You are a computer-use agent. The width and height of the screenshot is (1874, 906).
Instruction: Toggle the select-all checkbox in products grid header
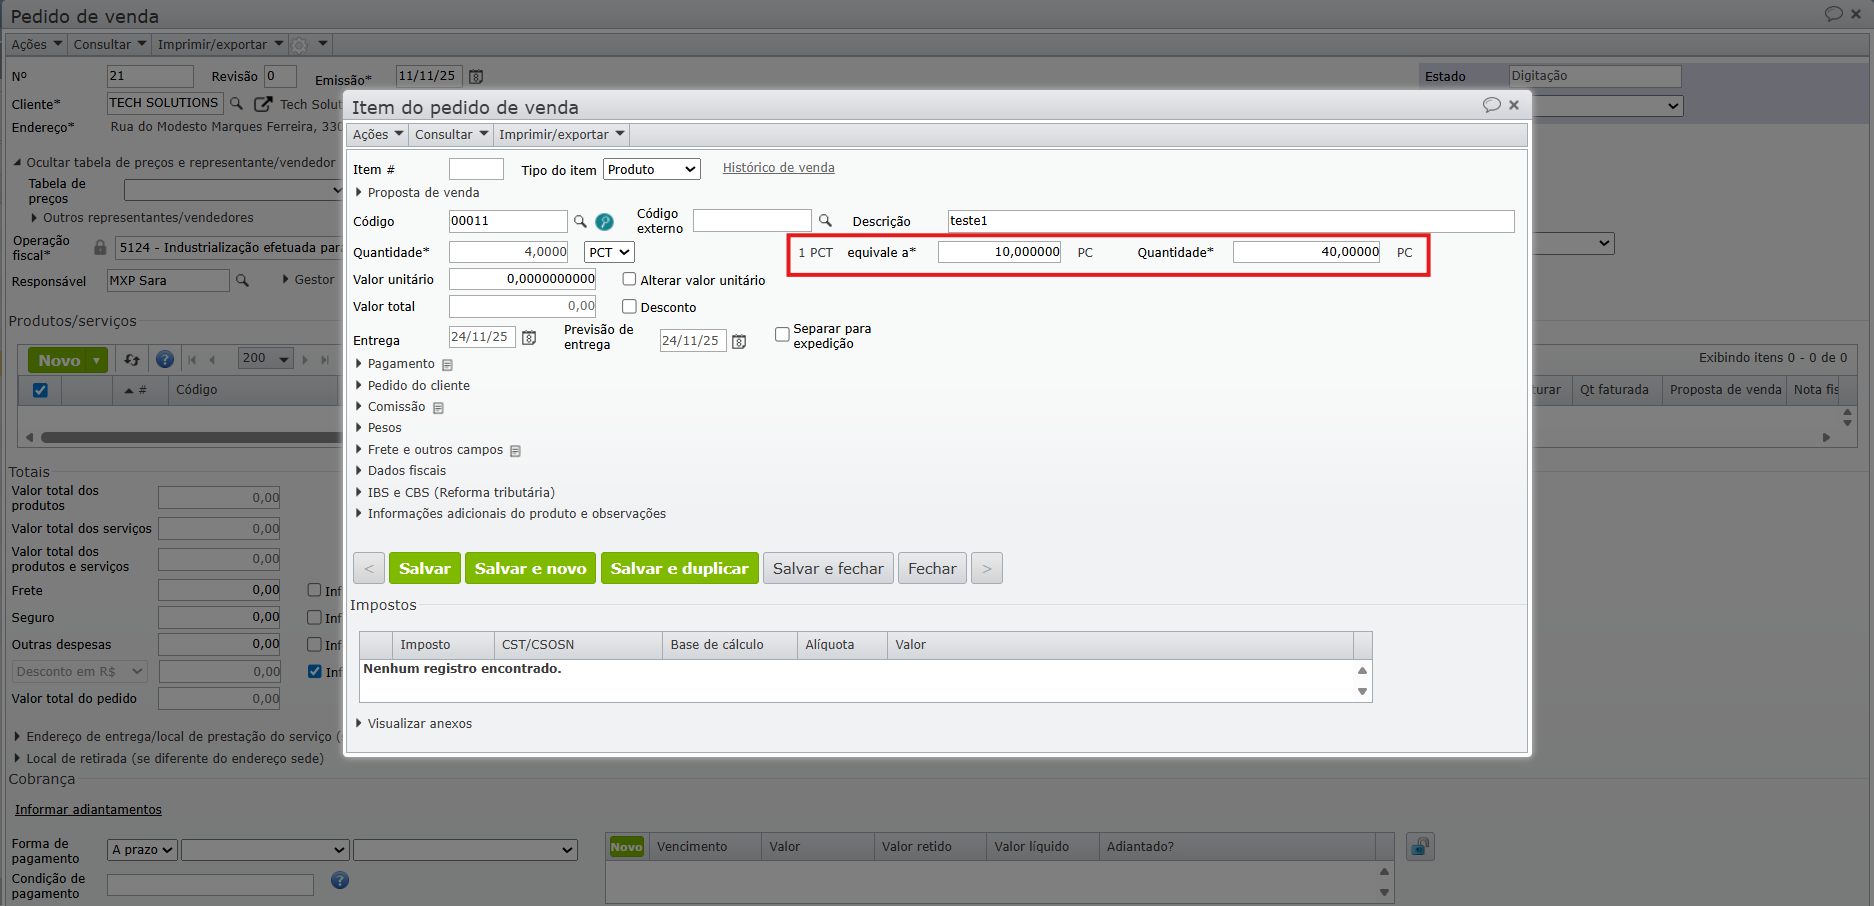[40, 390]
